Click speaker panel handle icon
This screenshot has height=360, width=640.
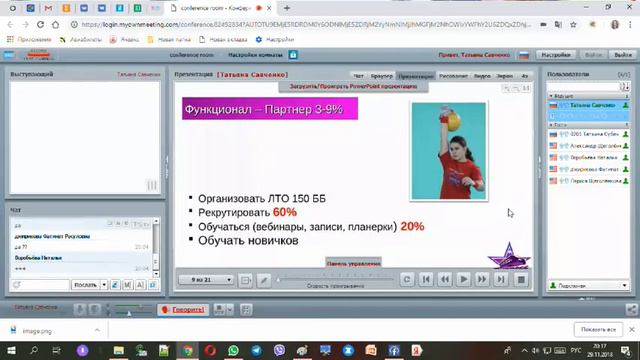(151, 185)
